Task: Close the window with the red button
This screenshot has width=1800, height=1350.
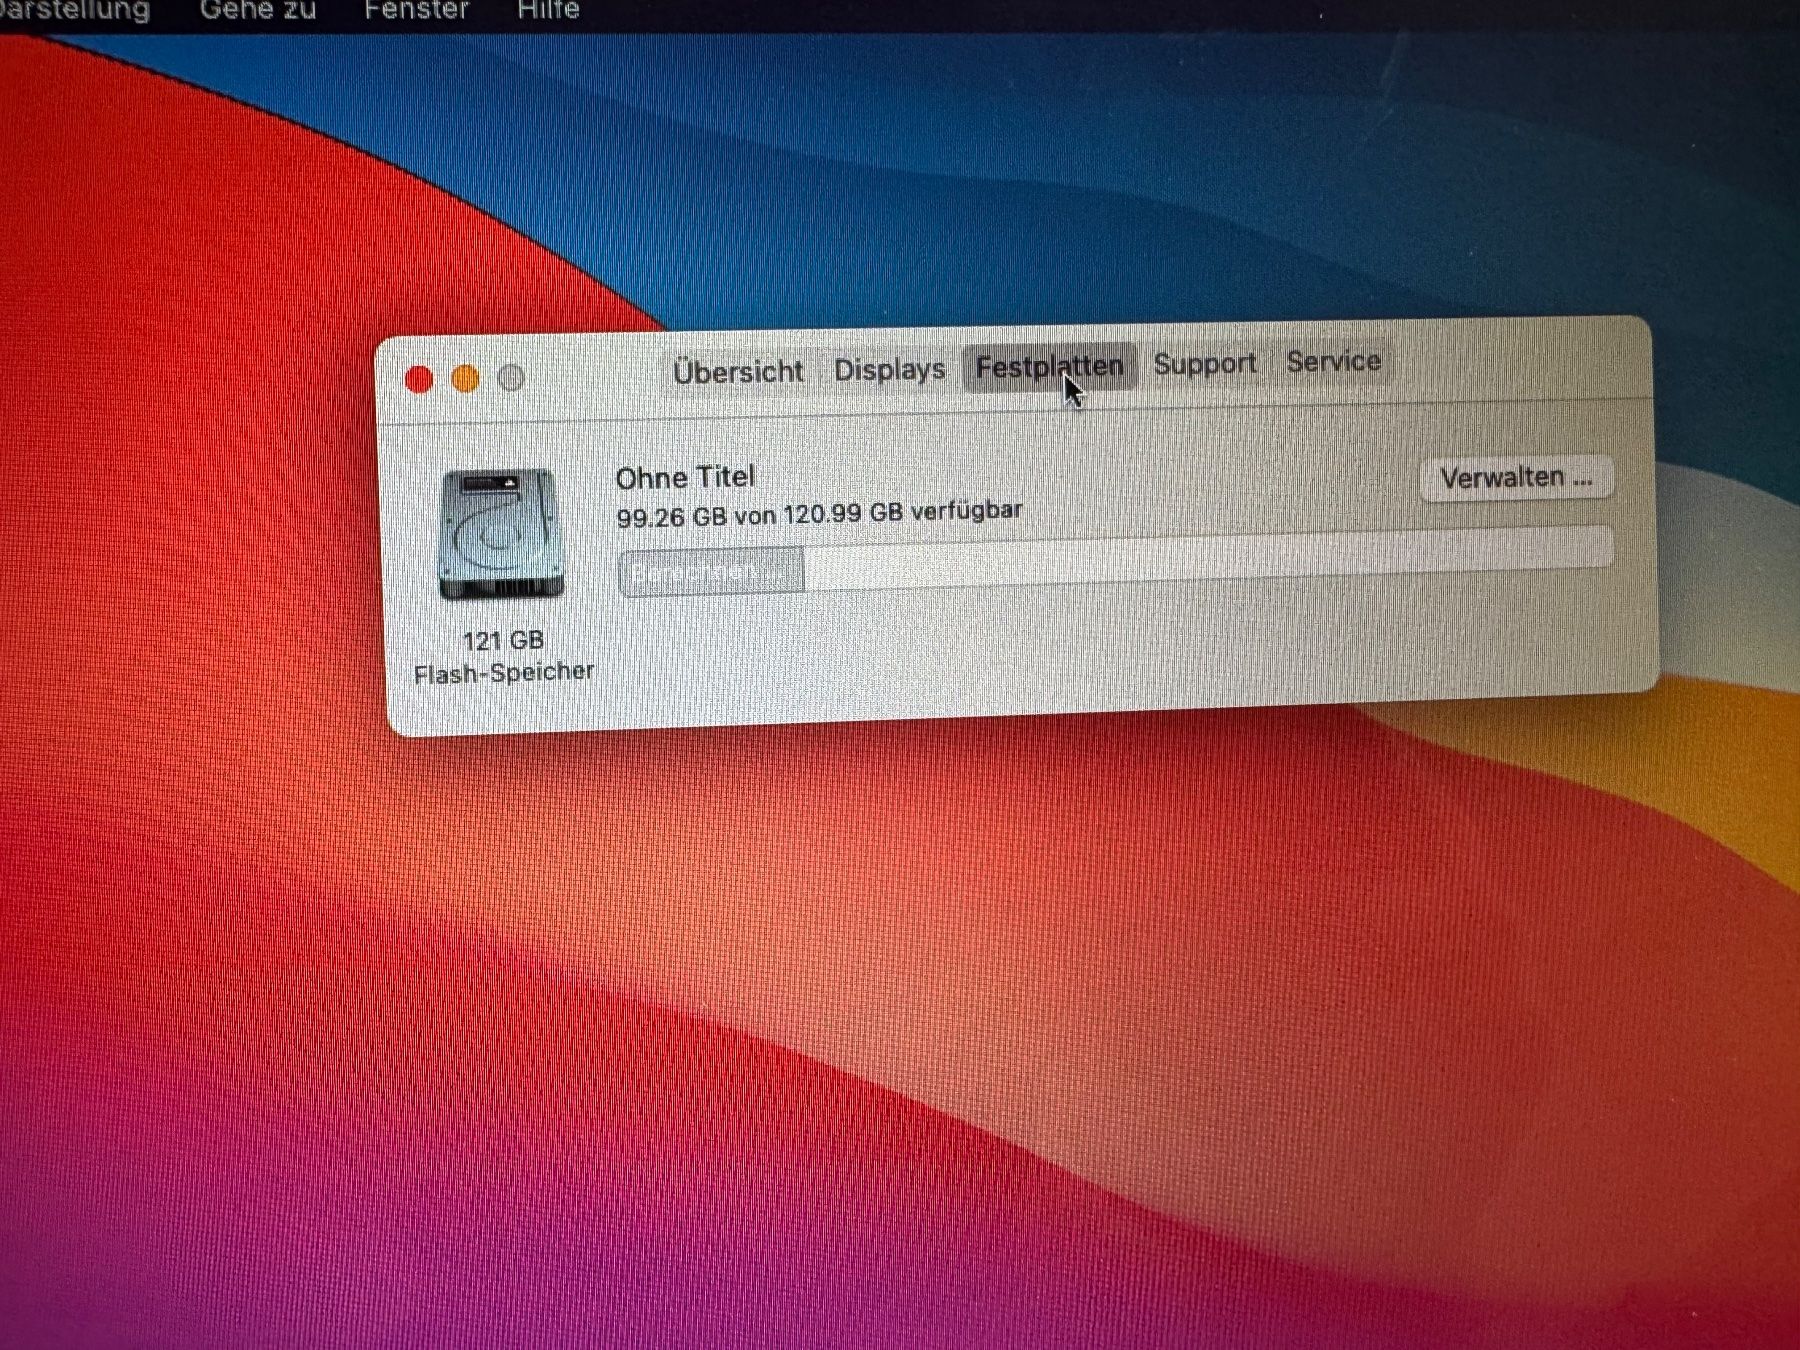Action: pyautogui.click(x=419, y=379)
